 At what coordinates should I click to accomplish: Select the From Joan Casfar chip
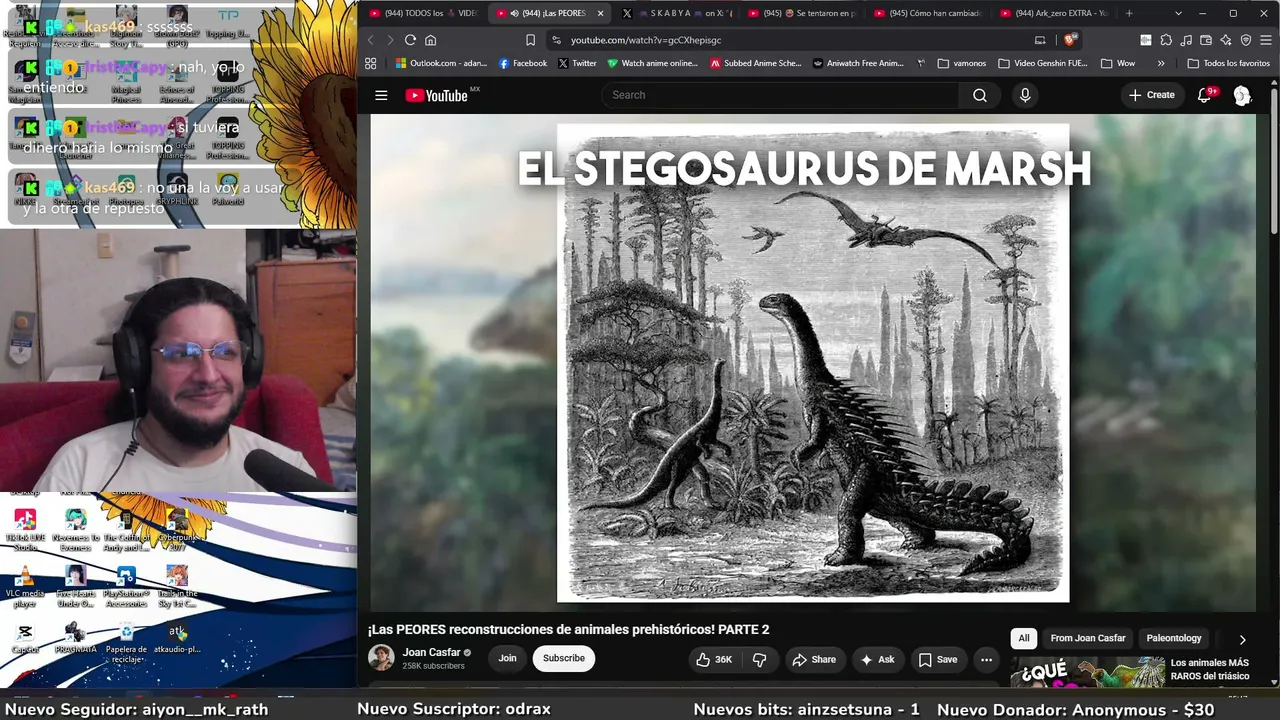[1088, 639]
